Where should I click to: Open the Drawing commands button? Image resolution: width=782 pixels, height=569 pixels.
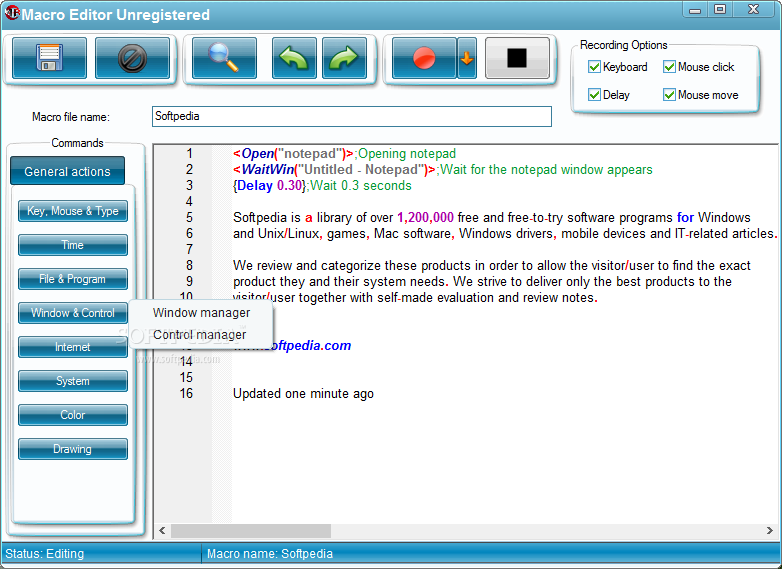pos(73,449)
